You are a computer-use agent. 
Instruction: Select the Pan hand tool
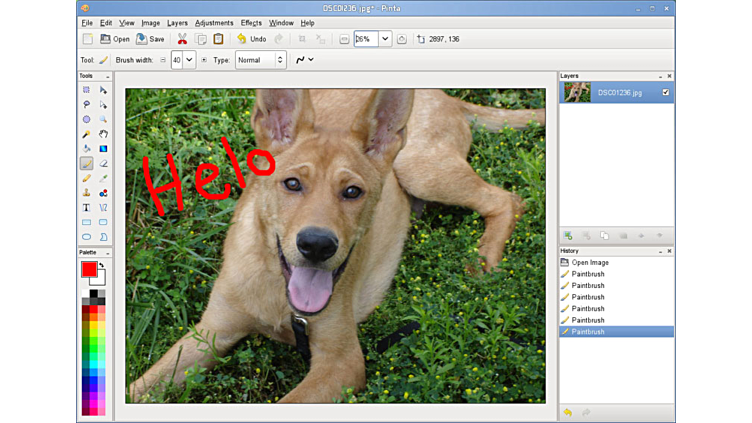(103, 134)
